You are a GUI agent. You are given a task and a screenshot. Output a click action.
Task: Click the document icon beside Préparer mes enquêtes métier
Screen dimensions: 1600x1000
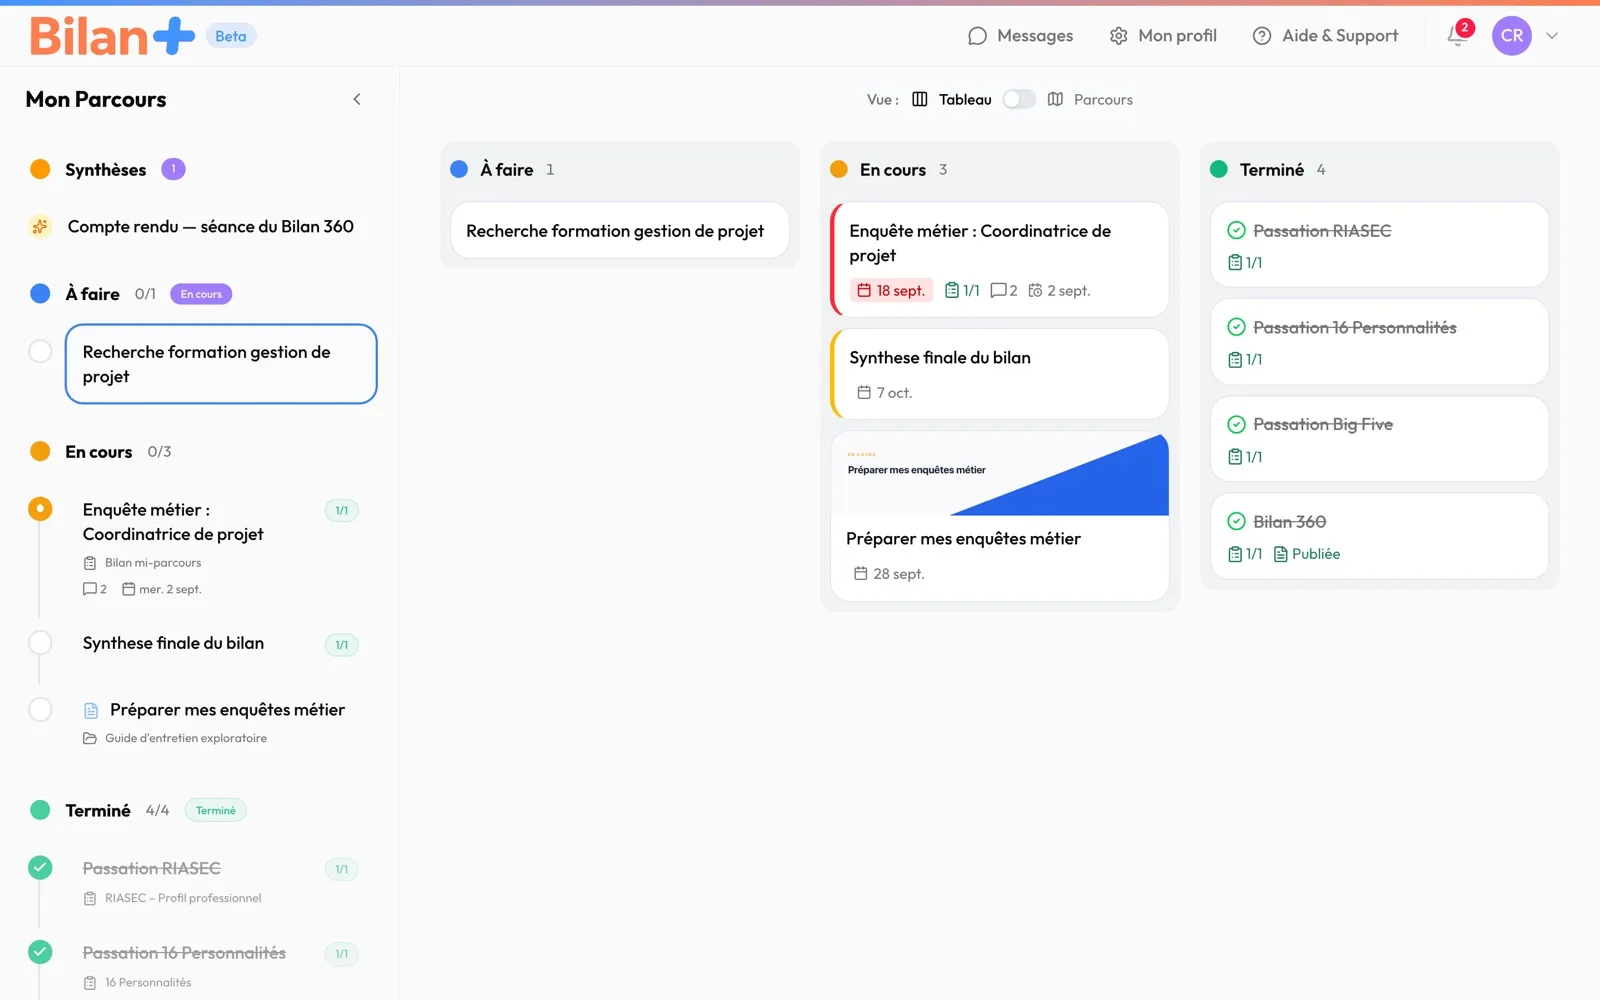click(91, 710)
